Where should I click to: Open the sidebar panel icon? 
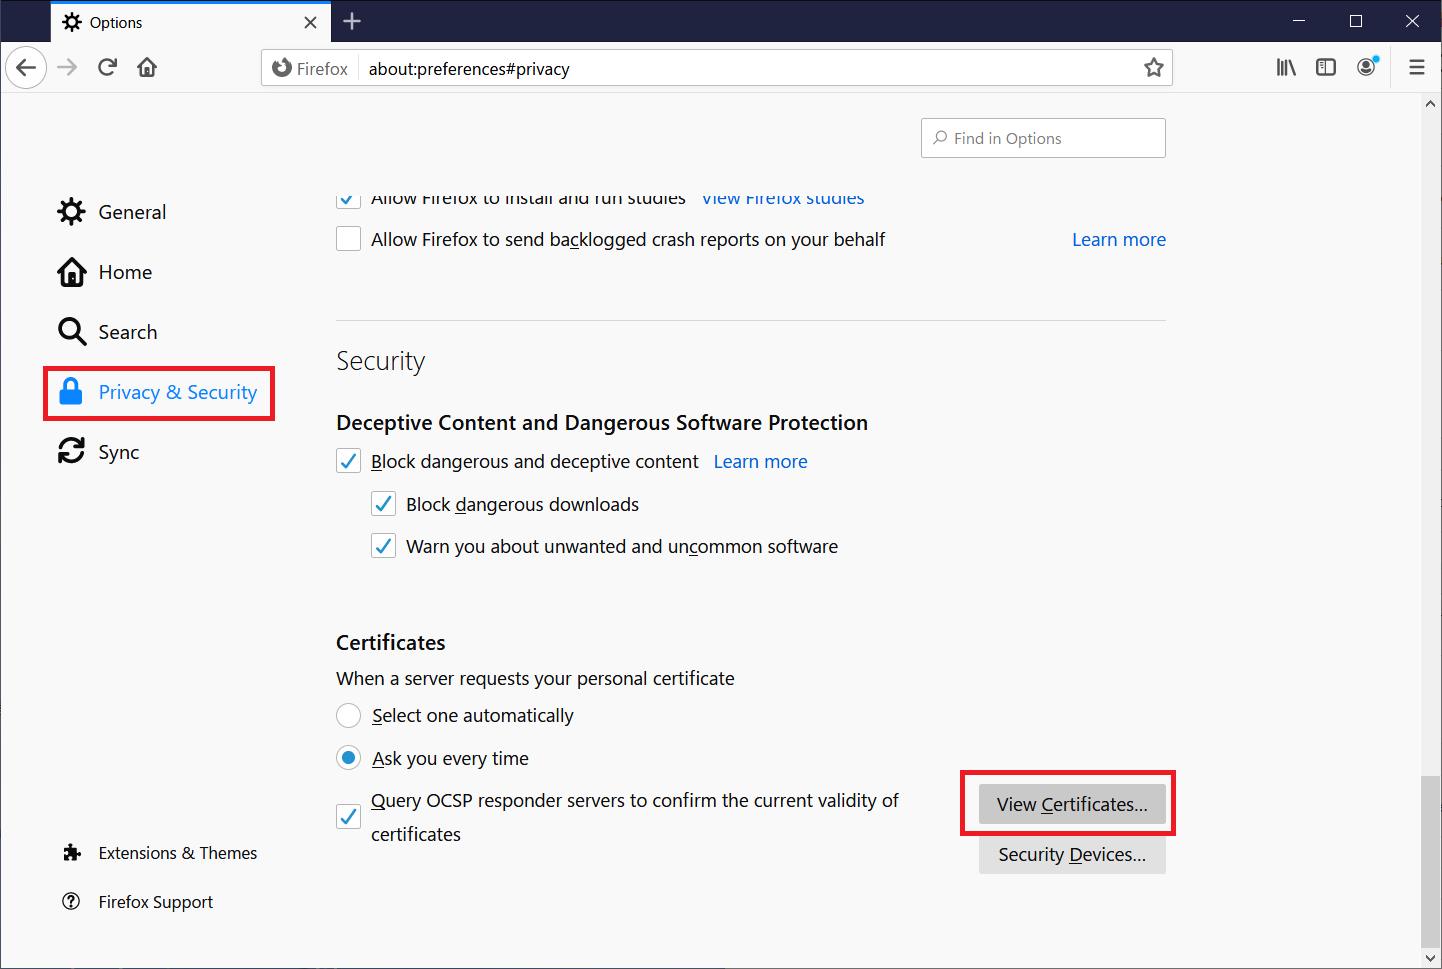coord(1326,67)
